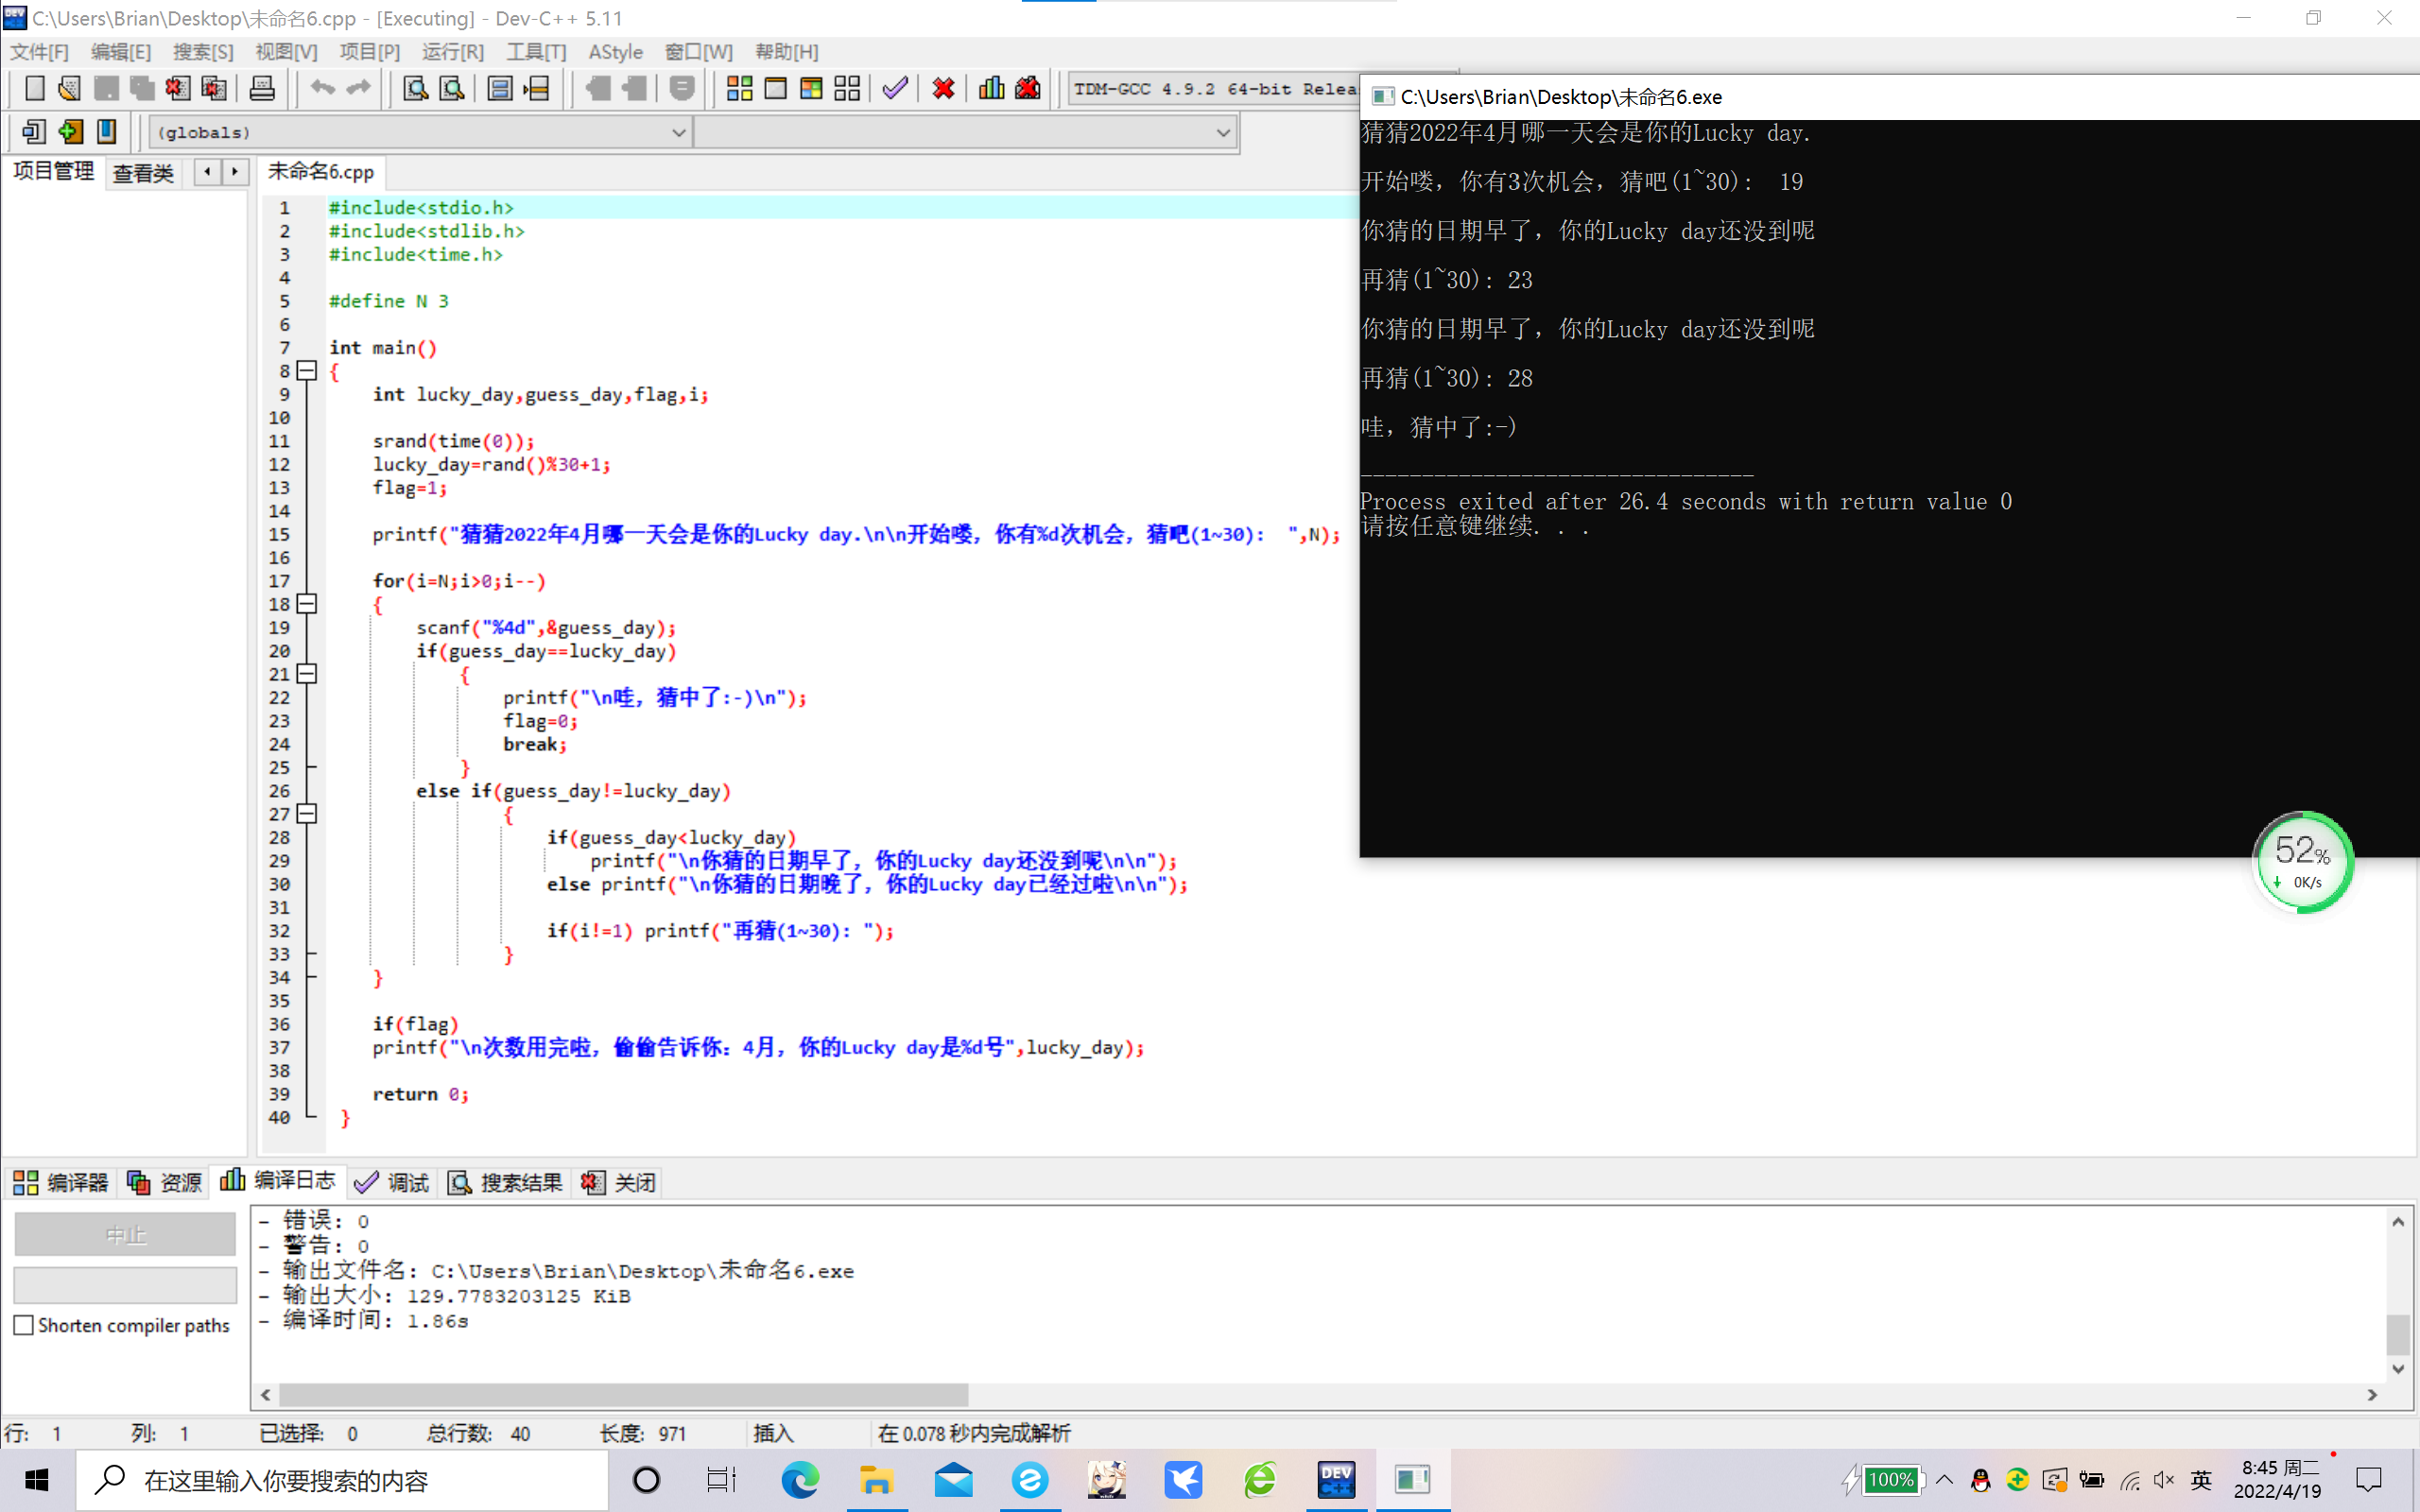Click the compile log horizontal scrollbar thumb

point(622,1394)
